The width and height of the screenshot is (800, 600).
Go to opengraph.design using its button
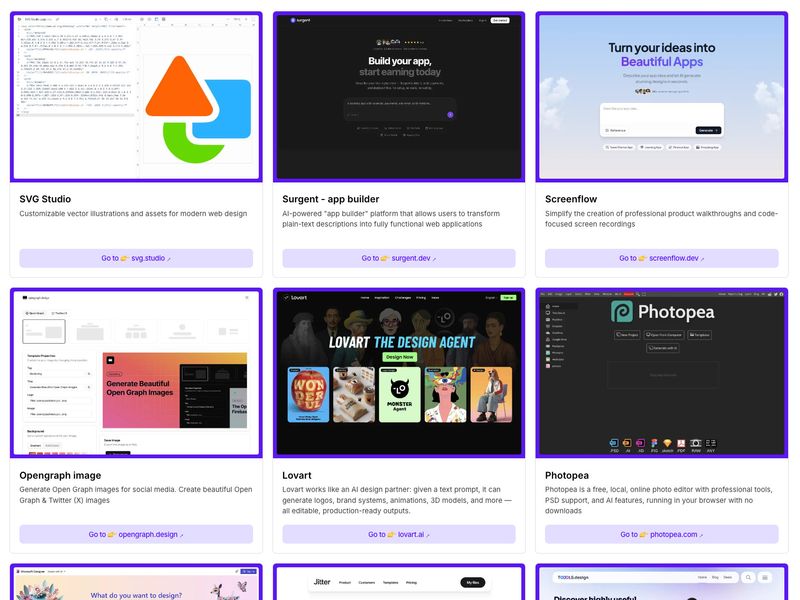tap(136, 534)
